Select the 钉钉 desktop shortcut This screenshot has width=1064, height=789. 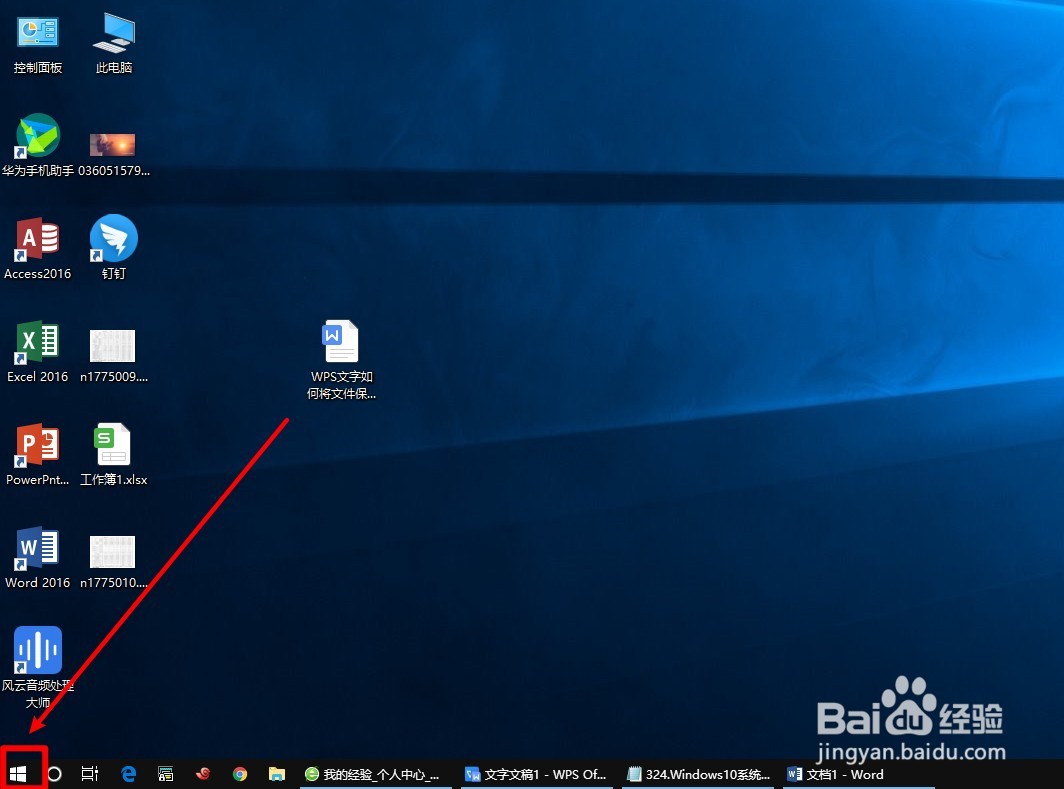114,248
